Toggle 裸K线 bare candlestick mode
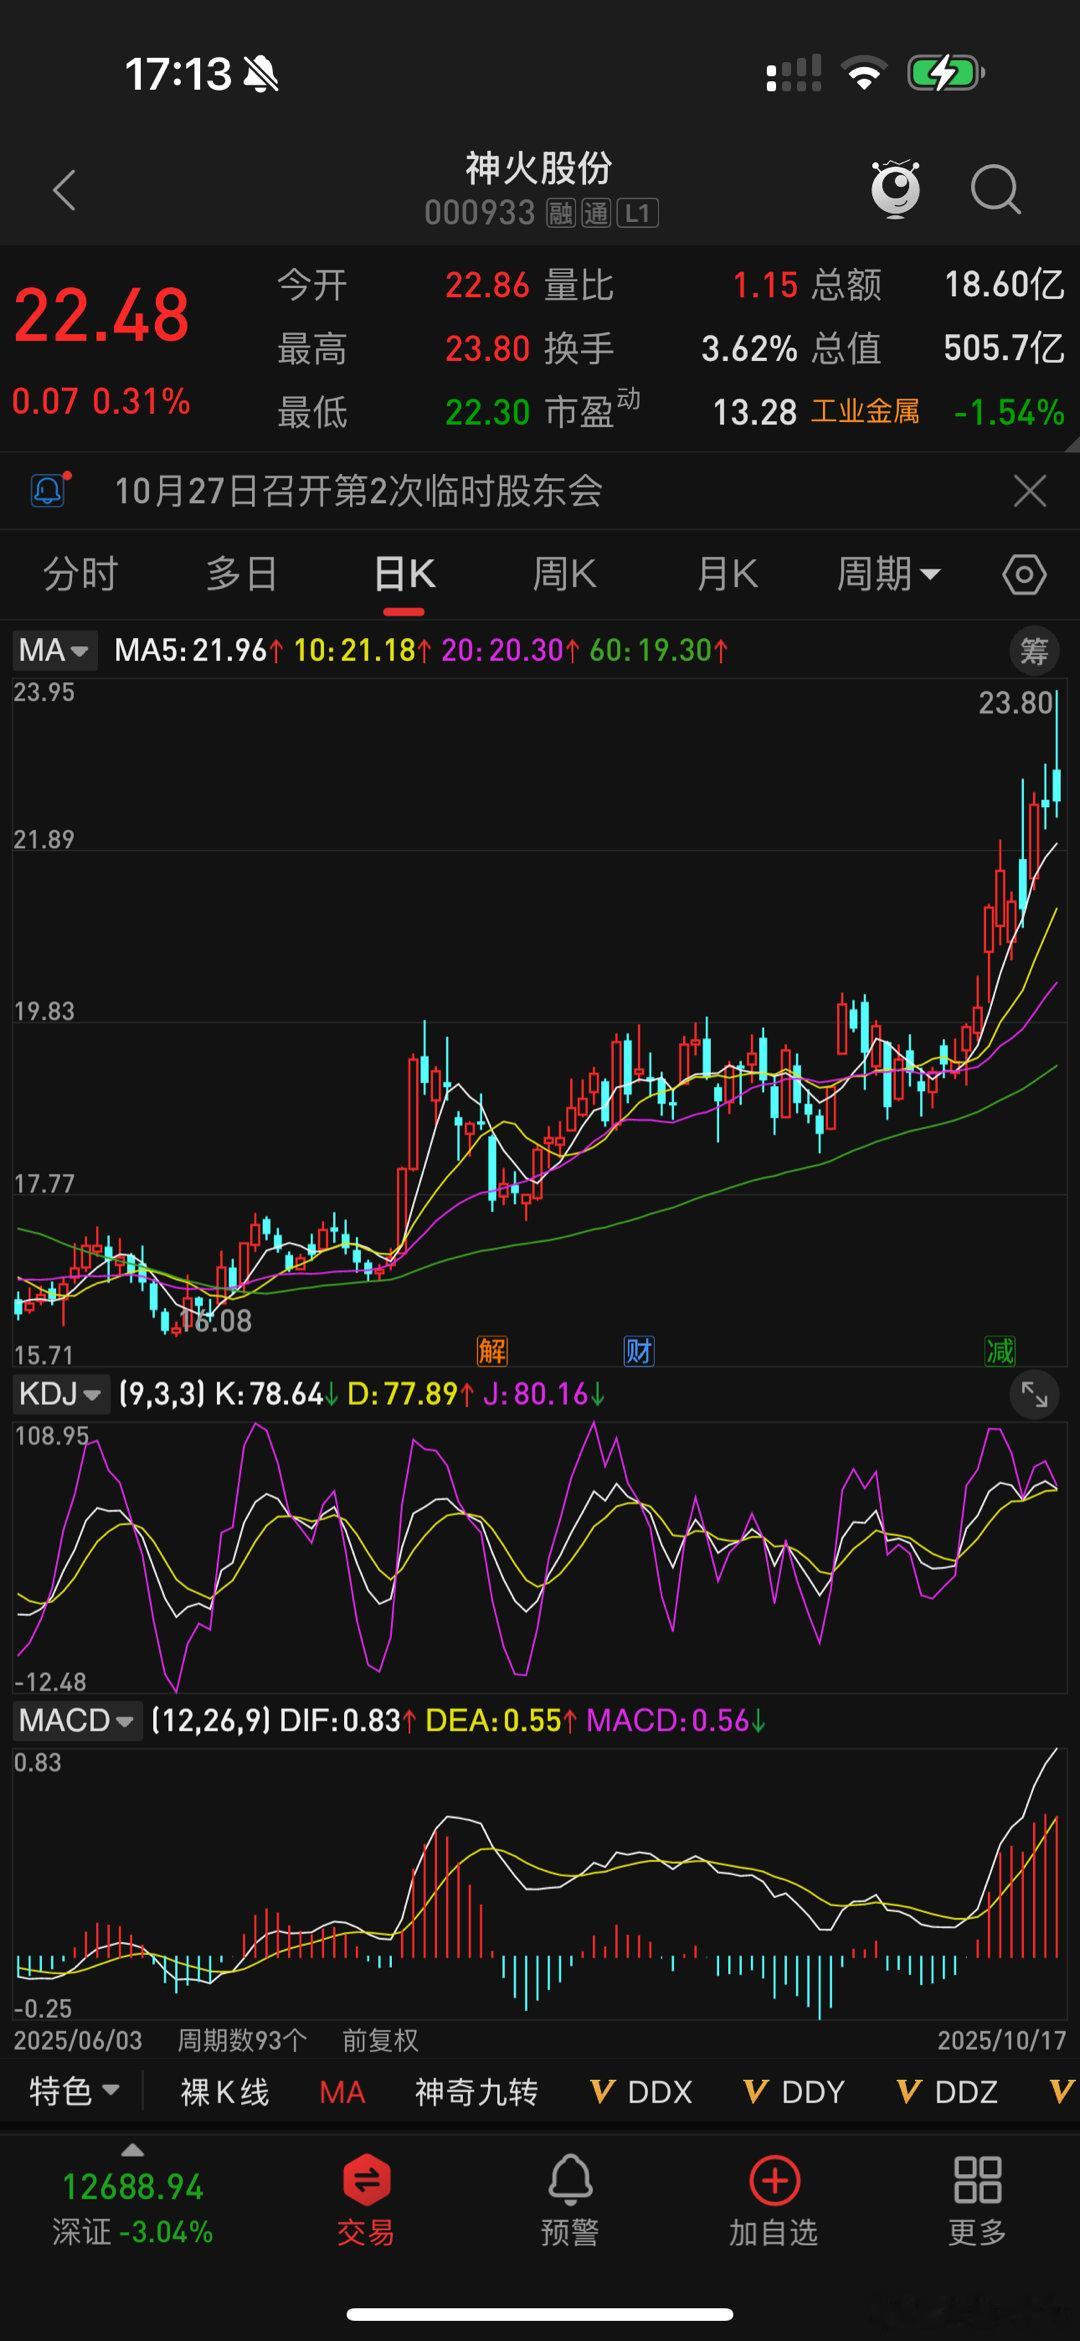This screenshot has height=2341, width=1080. pyautogui.click(x=225, y=2092)
